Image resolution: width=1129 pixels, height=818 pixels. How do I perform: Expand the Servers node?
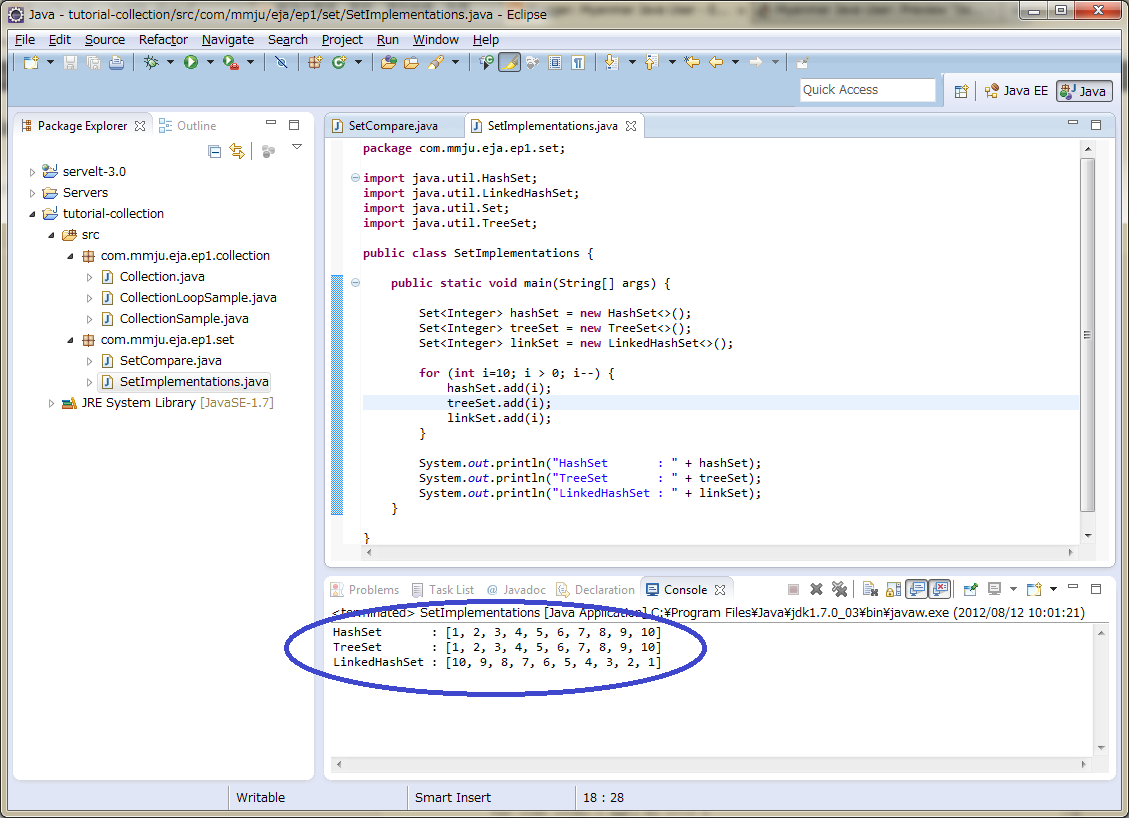coord(30,192)
